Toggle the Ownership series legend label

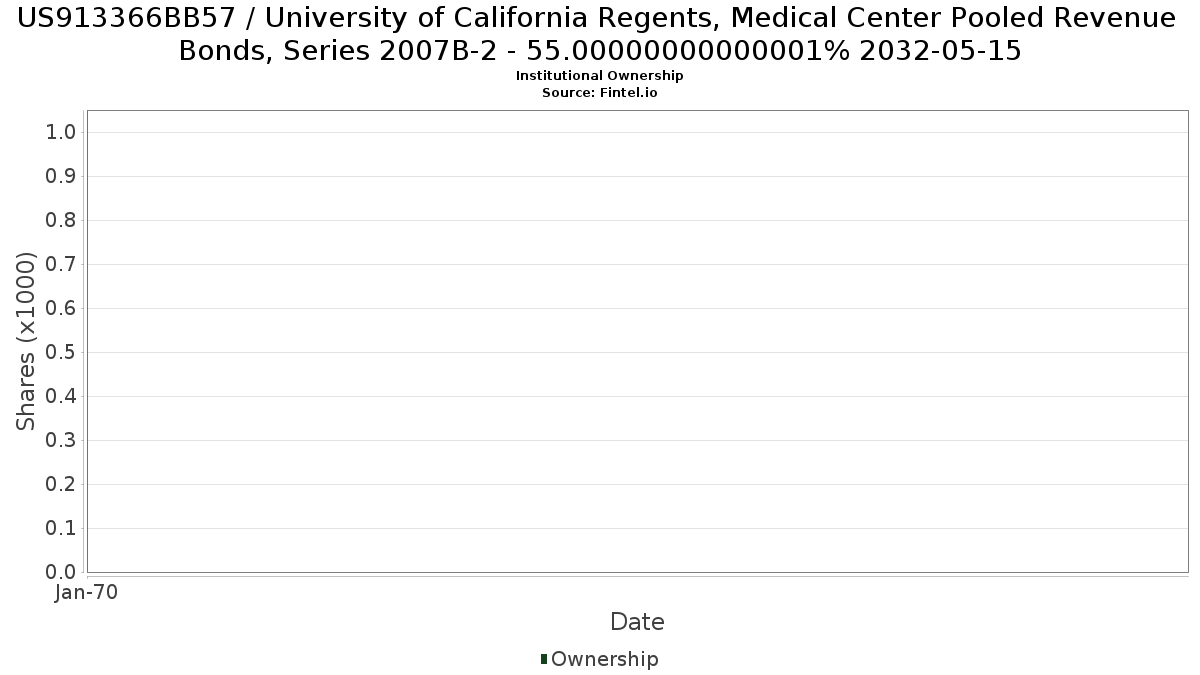604,659
